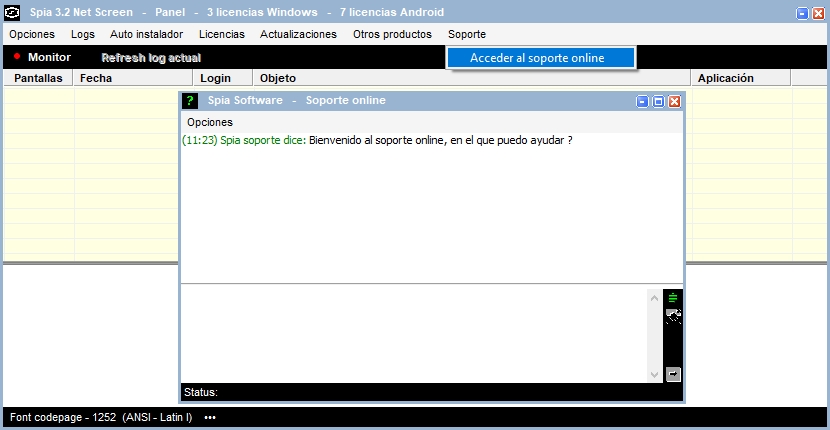Click the chat message input box
Screen dimensions: 830x430
pos(414,334)
